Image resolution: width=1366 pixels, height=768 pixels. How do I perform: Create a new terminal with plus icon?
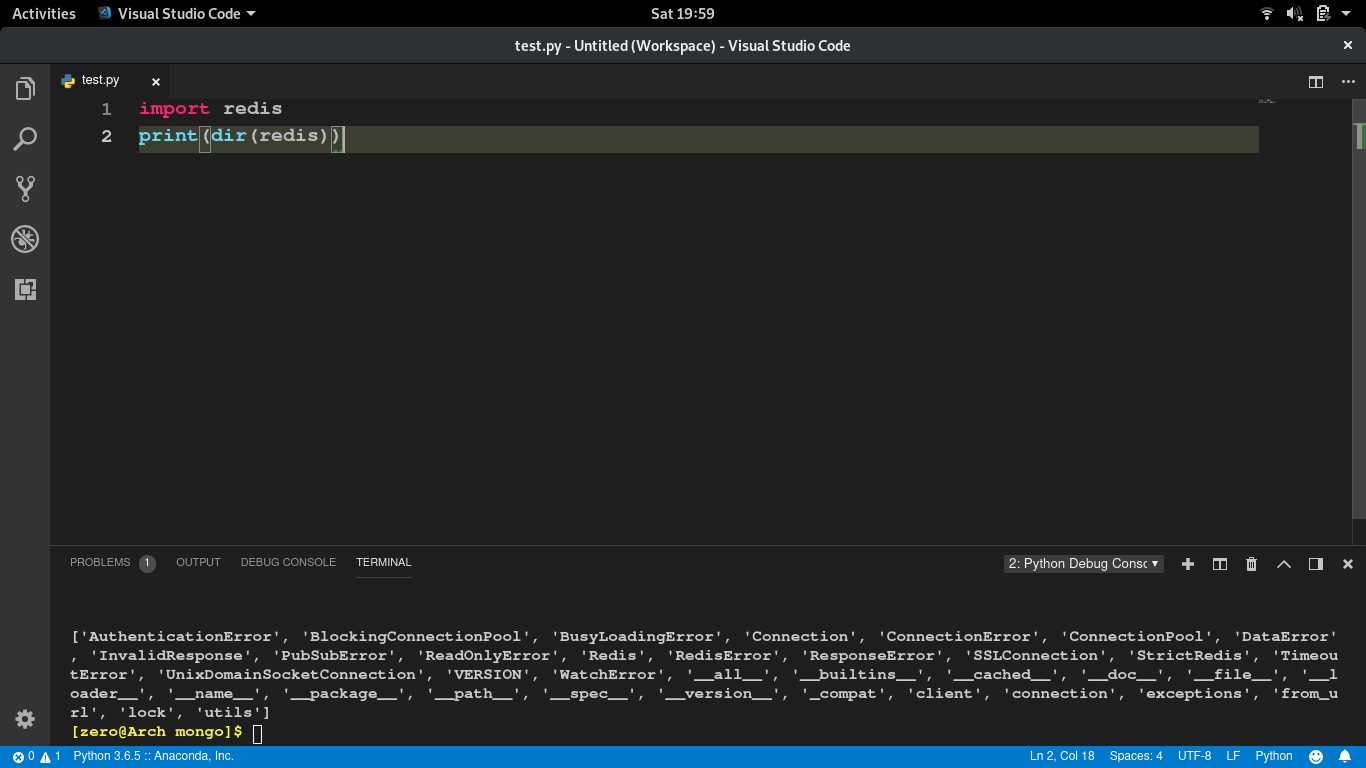pos(1188,564)
